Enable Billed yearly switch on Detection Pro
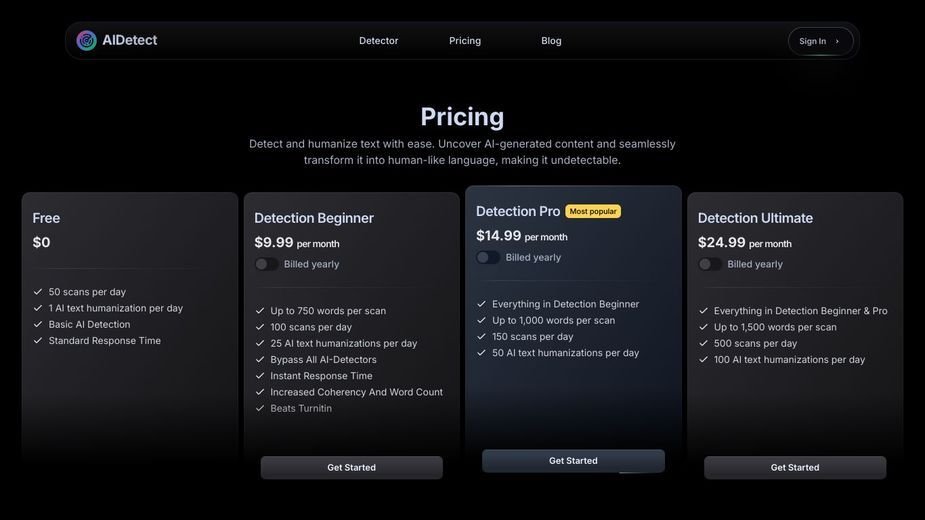 (x=488, y=257)
